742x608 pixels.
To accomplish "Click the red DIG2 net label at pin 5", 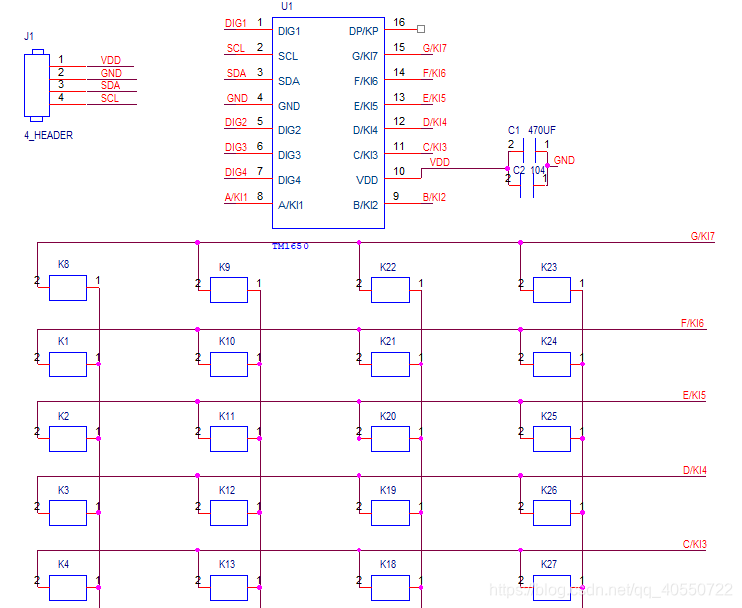I will (x=236, y=122).
